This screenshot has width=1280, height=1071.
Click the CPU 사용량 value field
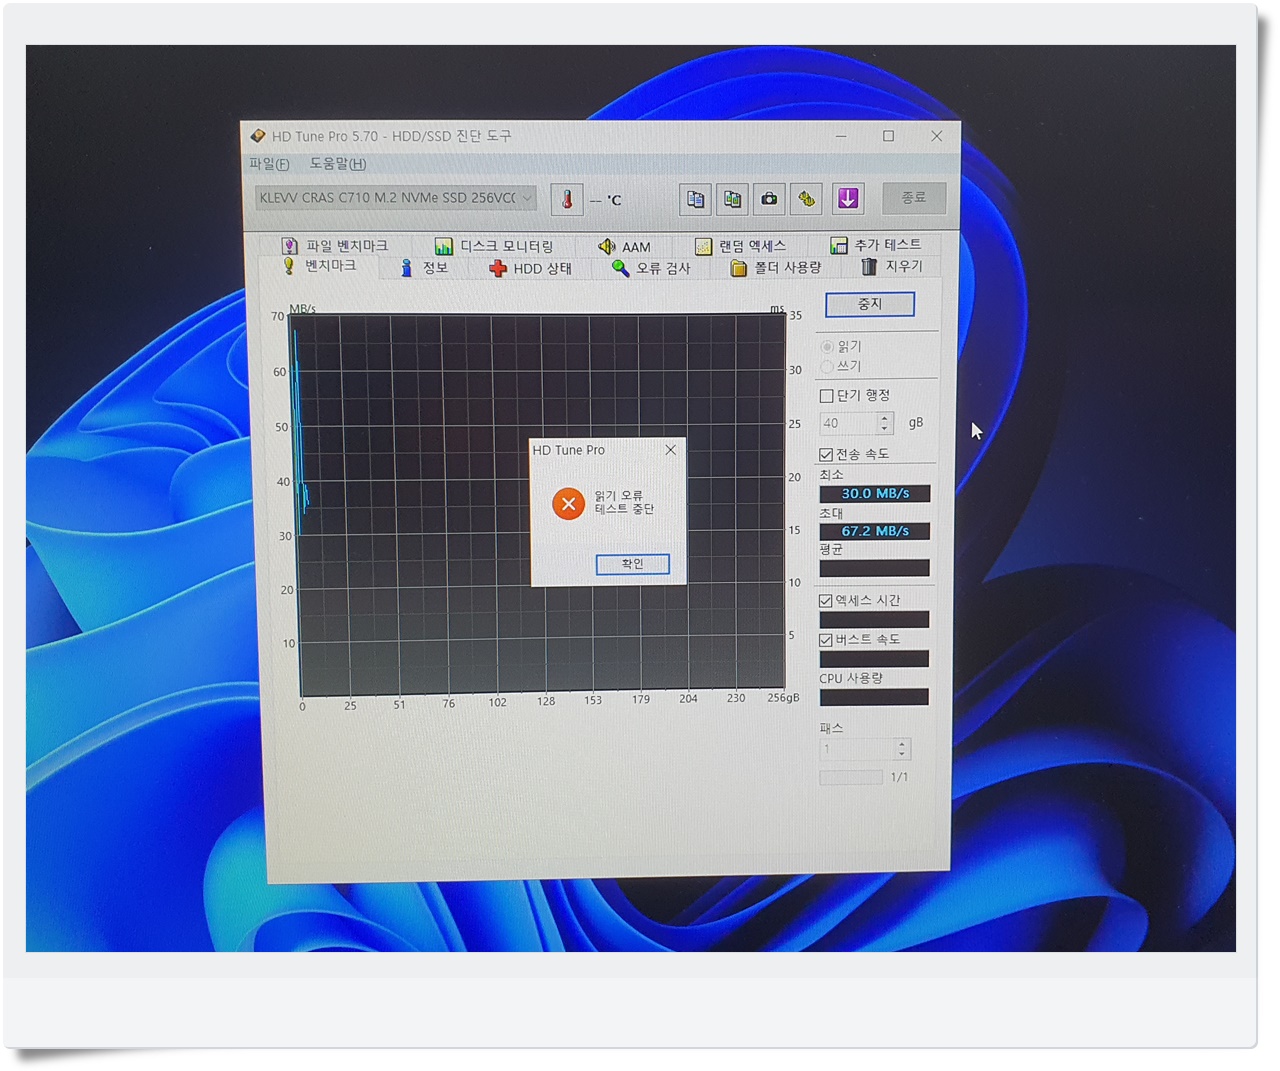[x=874, y=697]
